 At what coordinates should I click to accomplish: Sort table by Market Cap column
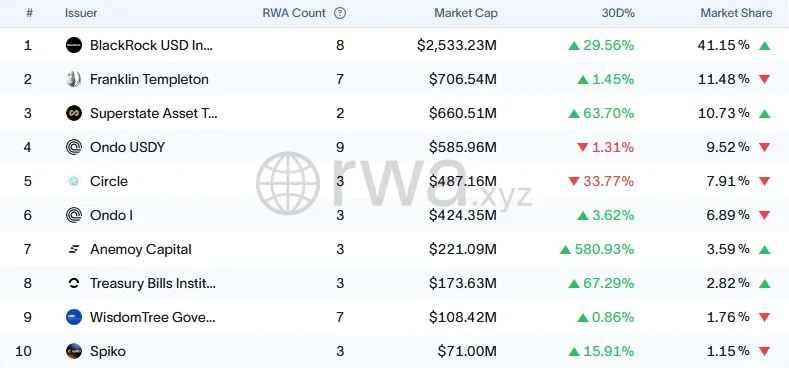(465, 13)
